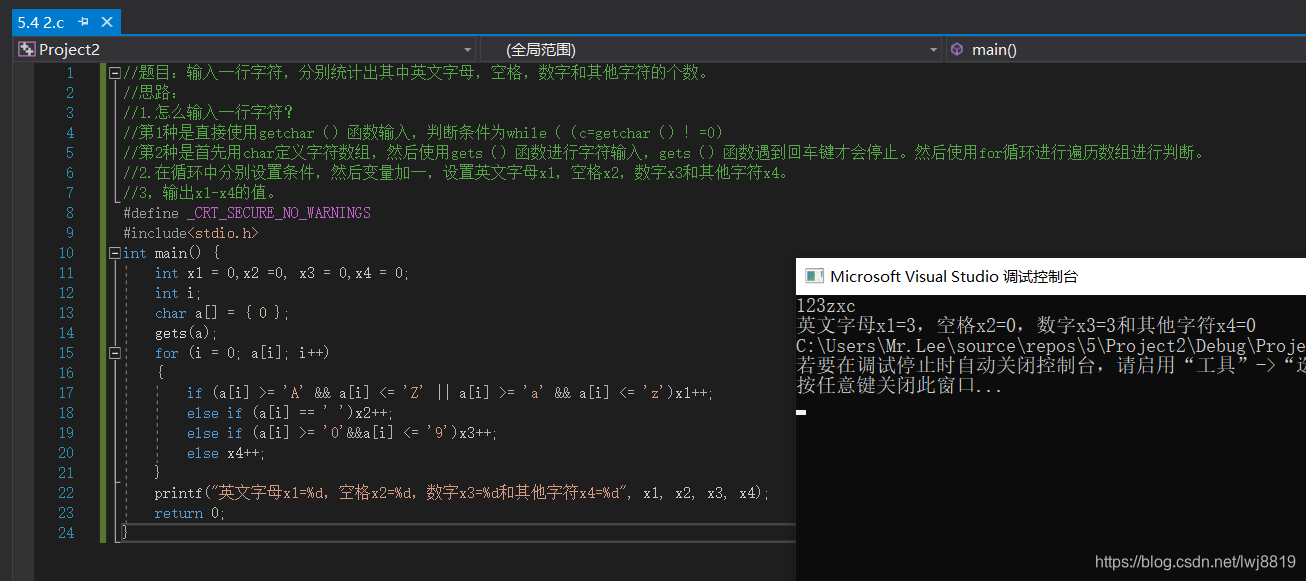Click the else if line incrementing x3++

pyautogui.click(x=342, y=433)
